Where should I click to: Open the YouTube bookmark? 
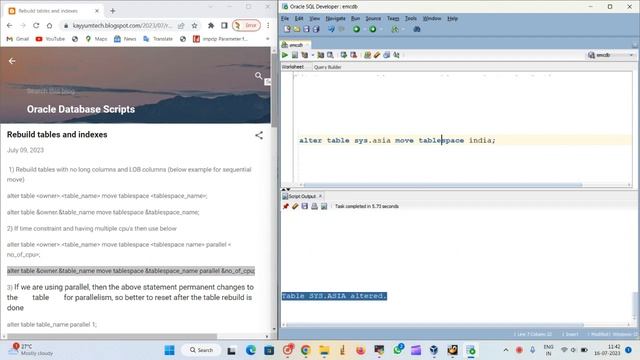[x=50, y=39]
